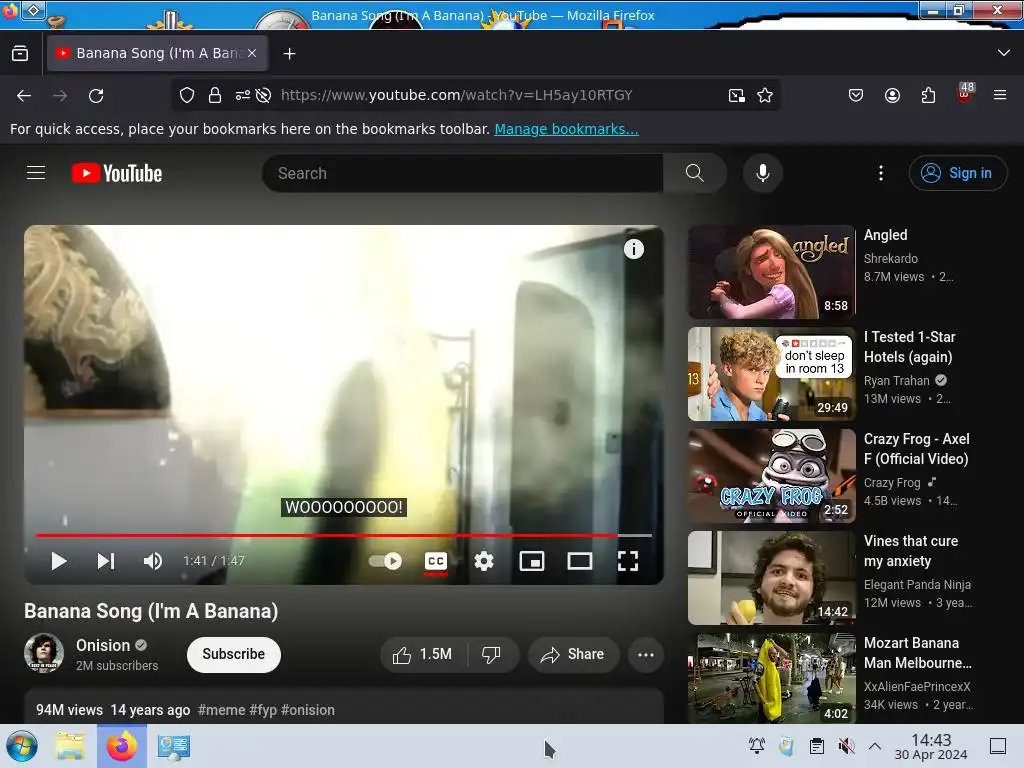Click the autoplay blocked icon in address bar
1024x768 pixels.
click(x=263, y=95)
